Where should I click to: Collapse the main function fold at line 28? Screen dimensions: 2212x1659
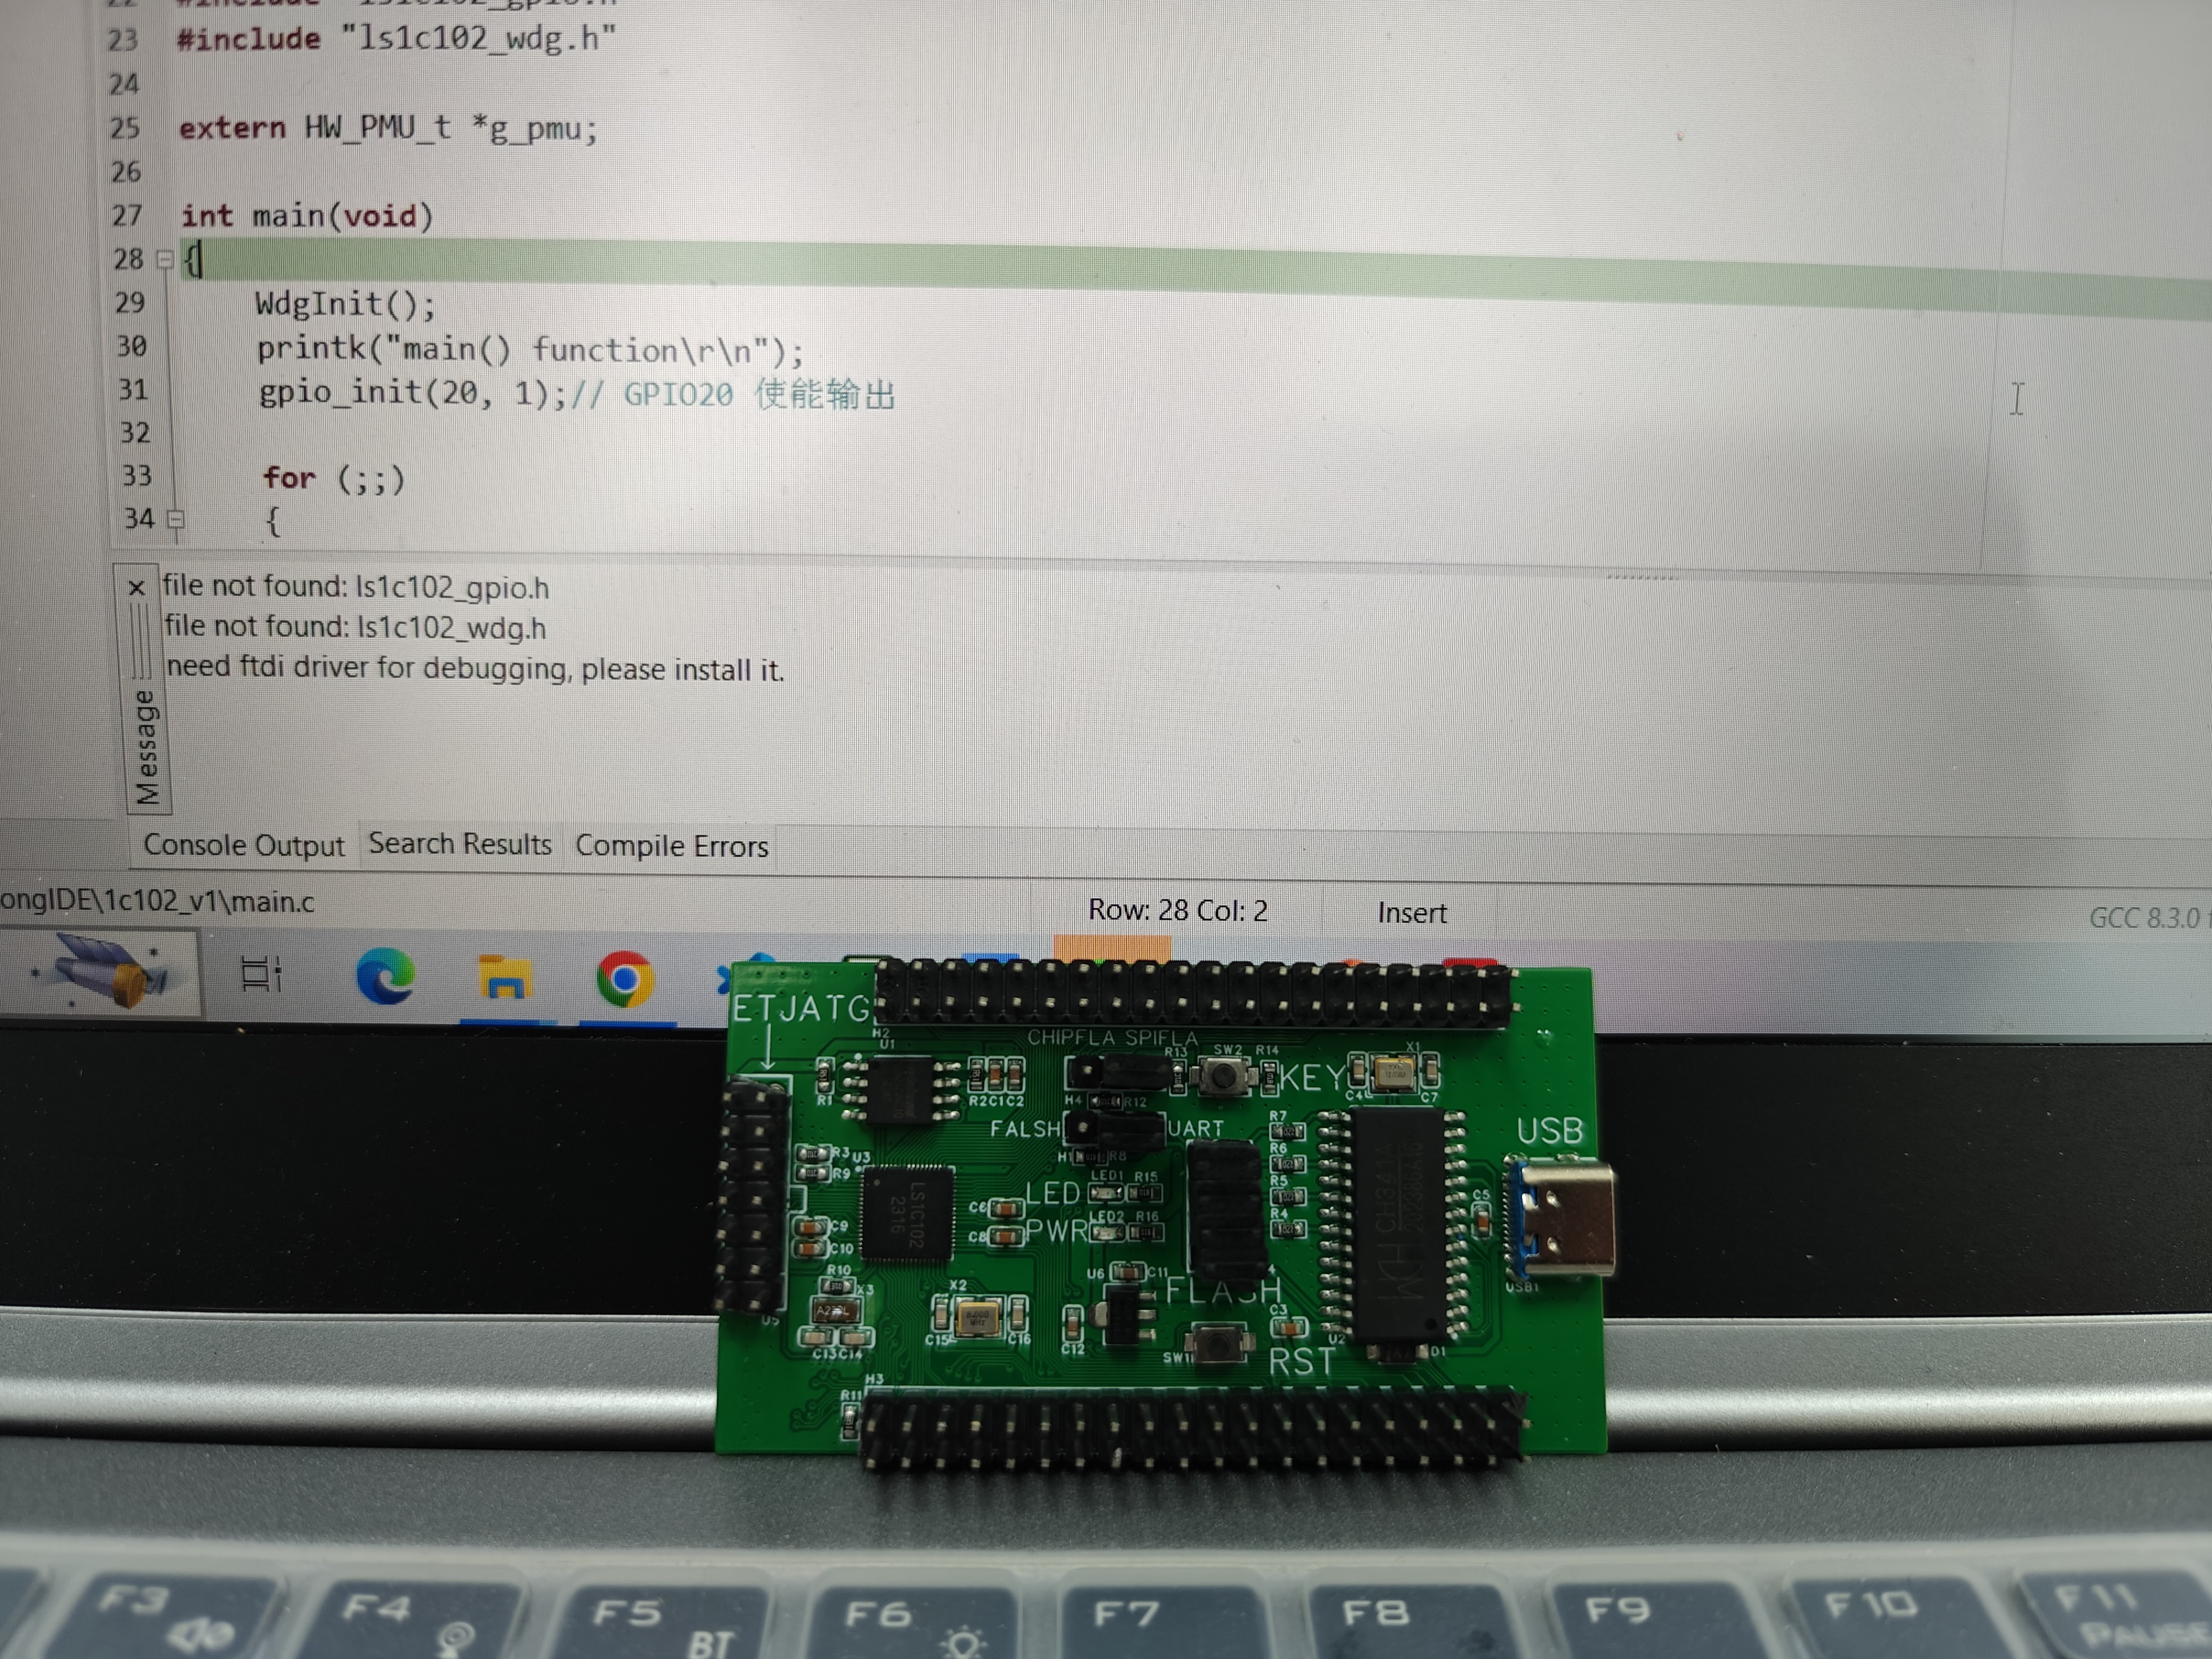tap(165, 260)
